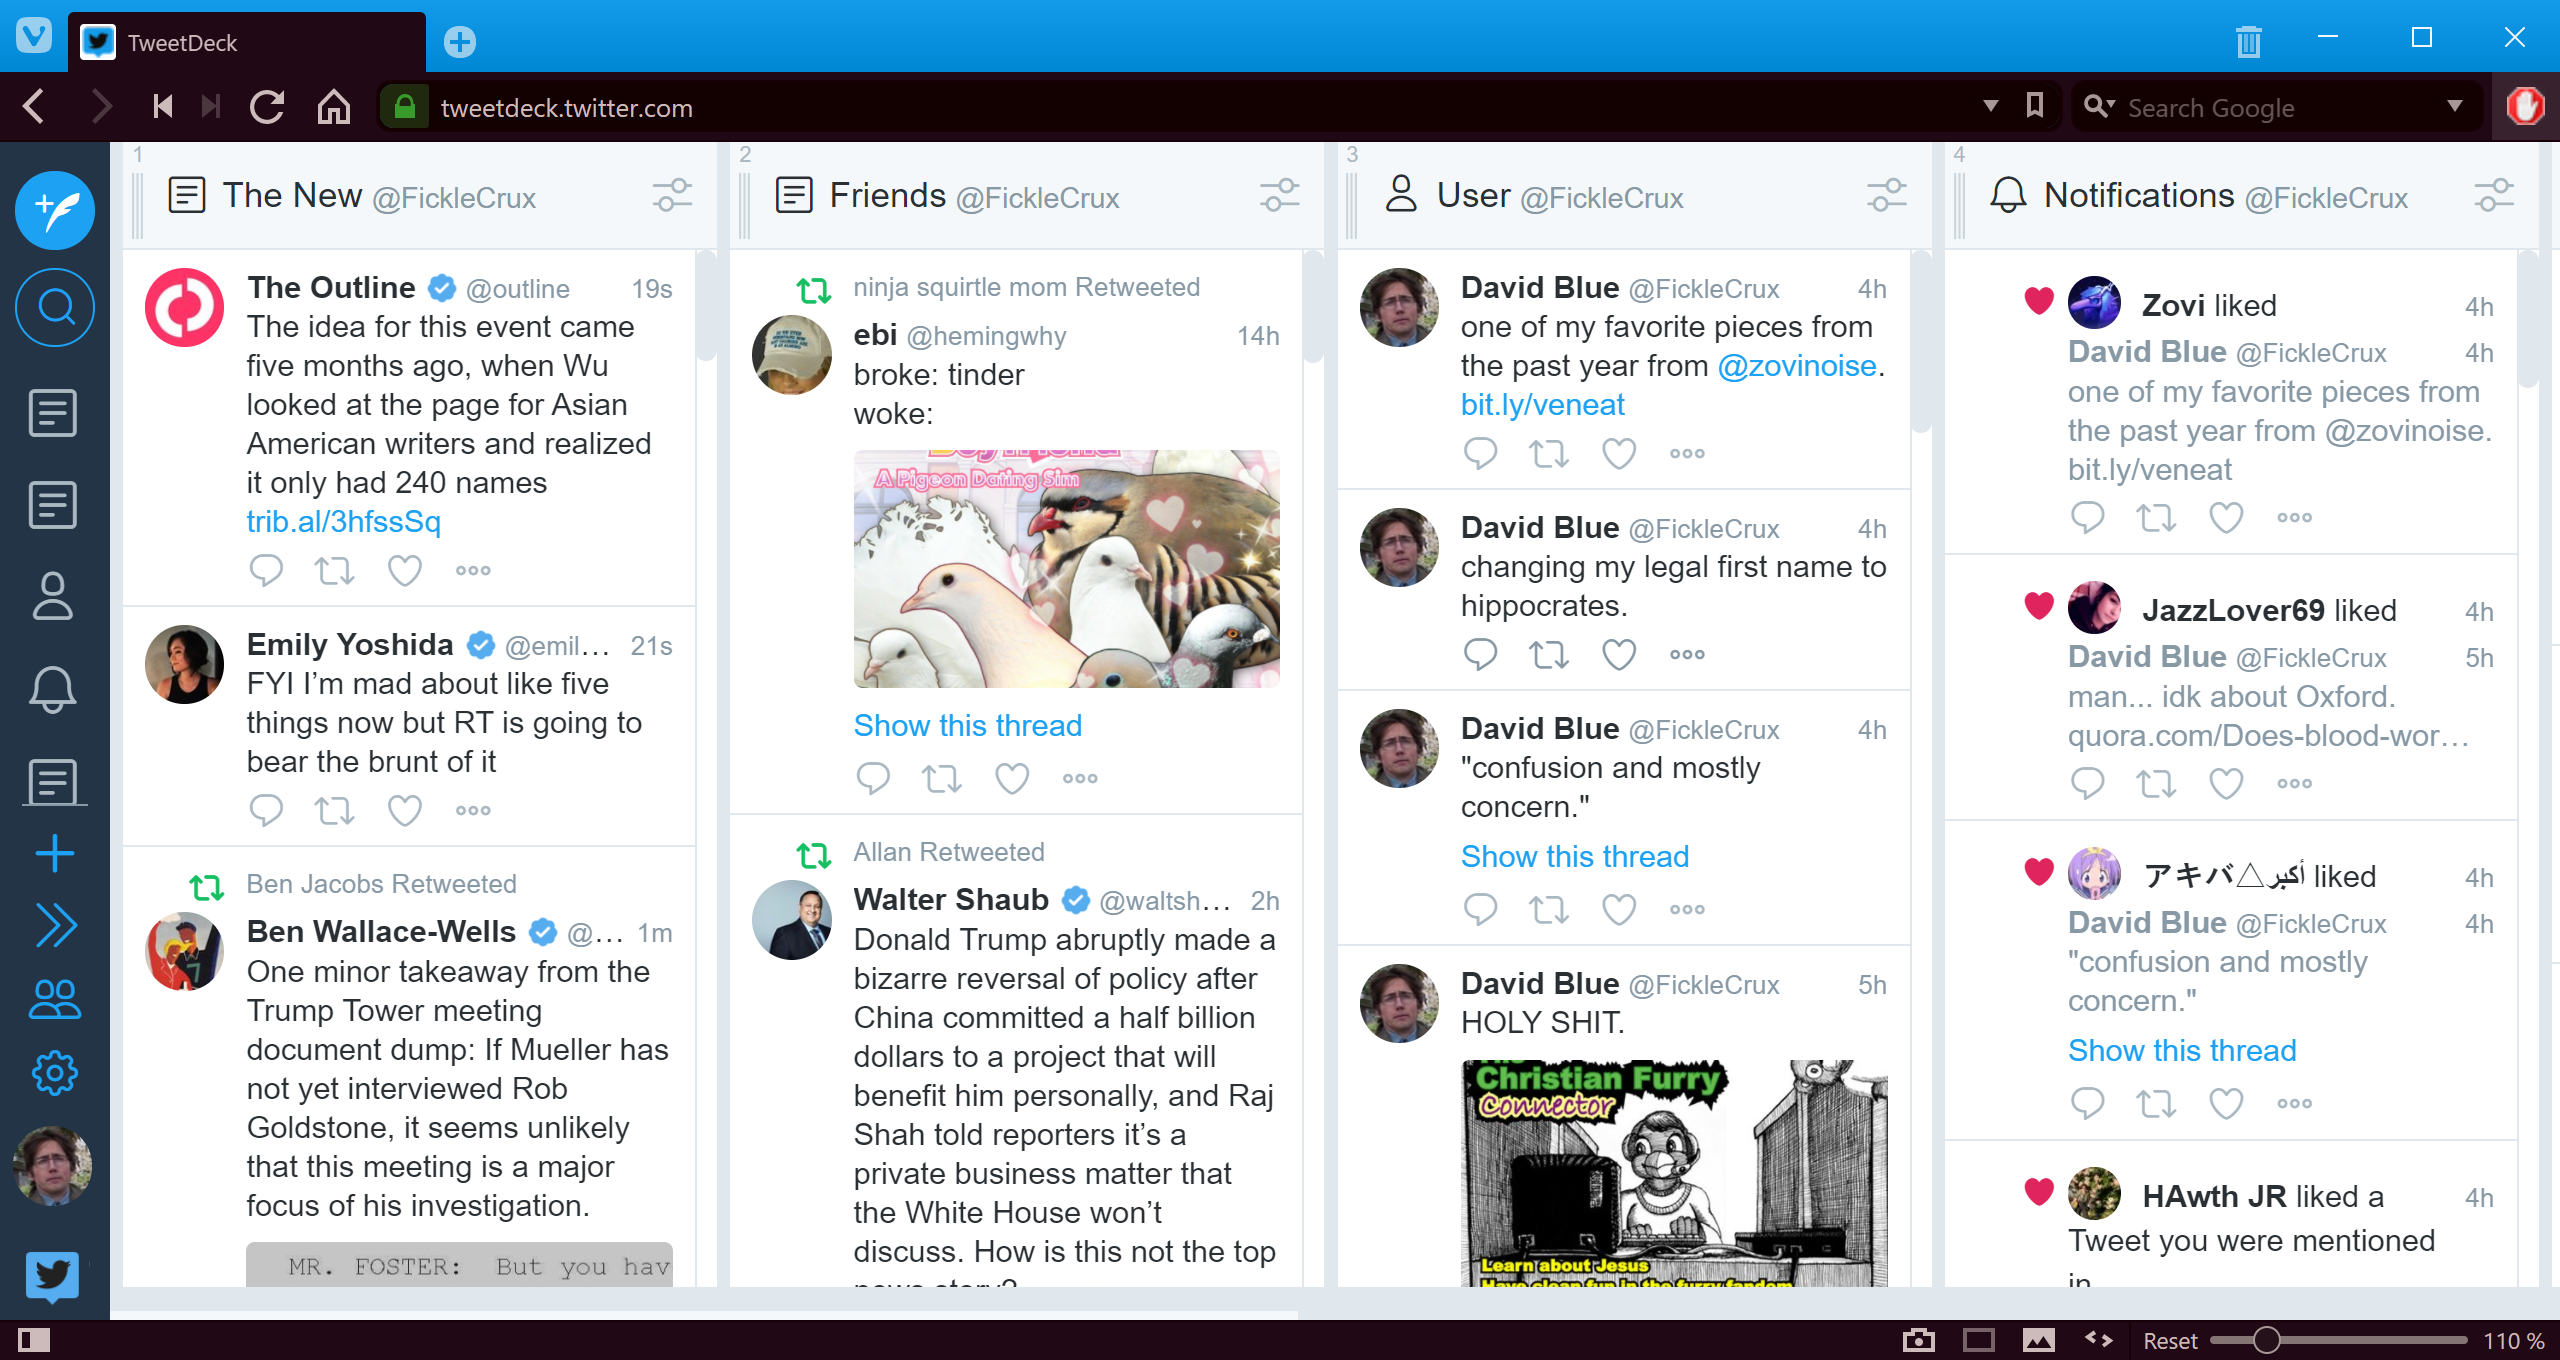This screenshot has width=2560, height=1360.
Task: Reply to The Outline tweet
Action: click(x=266, y=570)
